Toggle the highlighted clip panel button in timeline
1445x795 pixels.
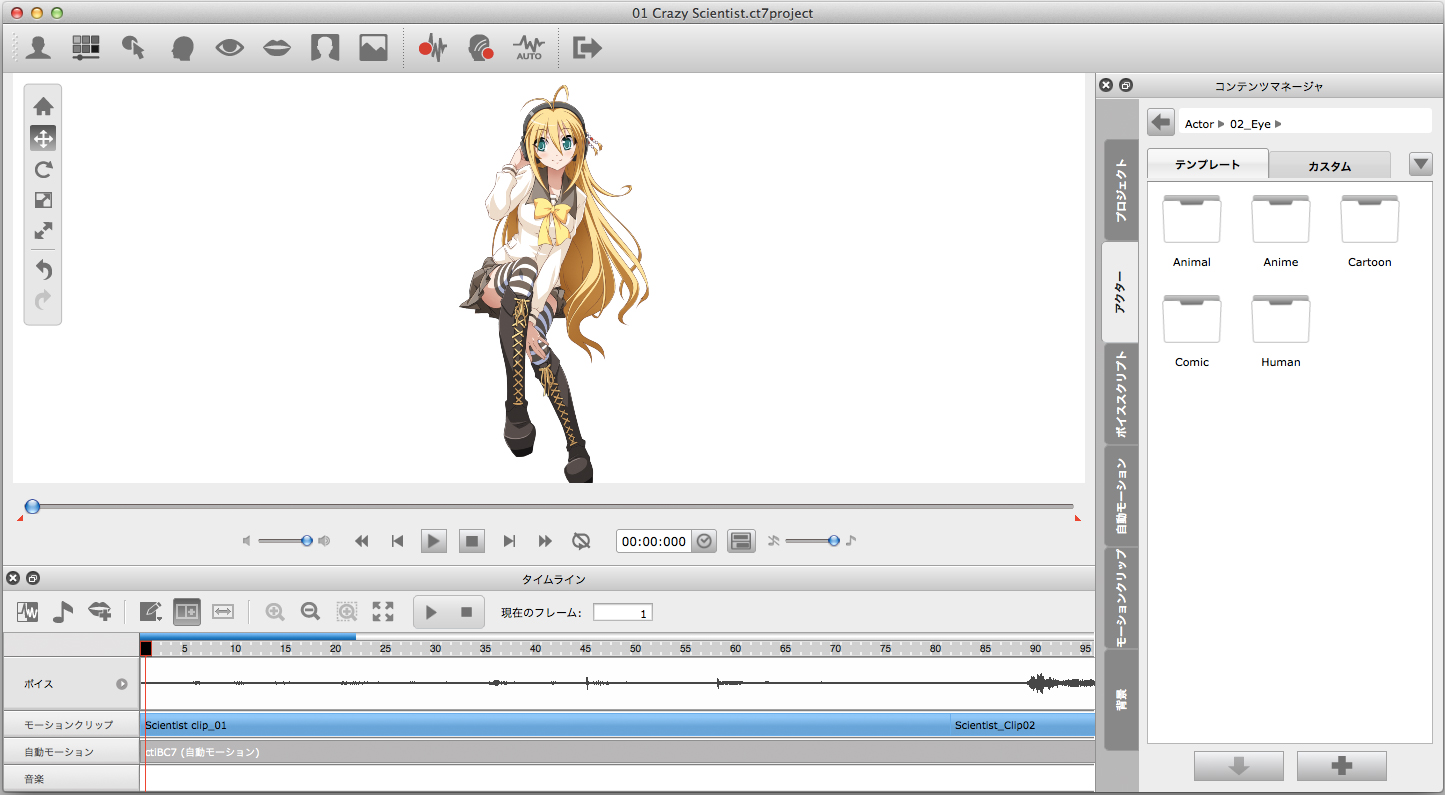[187, 611]
